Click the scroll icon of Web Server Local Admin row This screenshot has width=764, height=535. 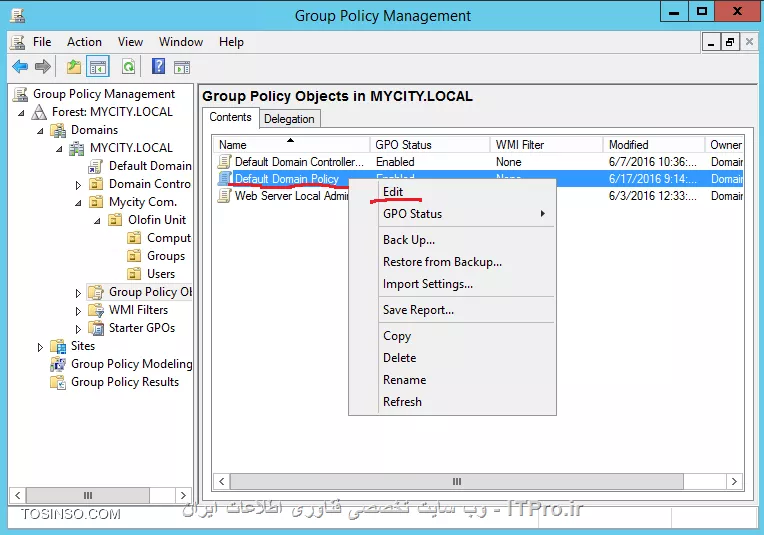coord(225,196)
